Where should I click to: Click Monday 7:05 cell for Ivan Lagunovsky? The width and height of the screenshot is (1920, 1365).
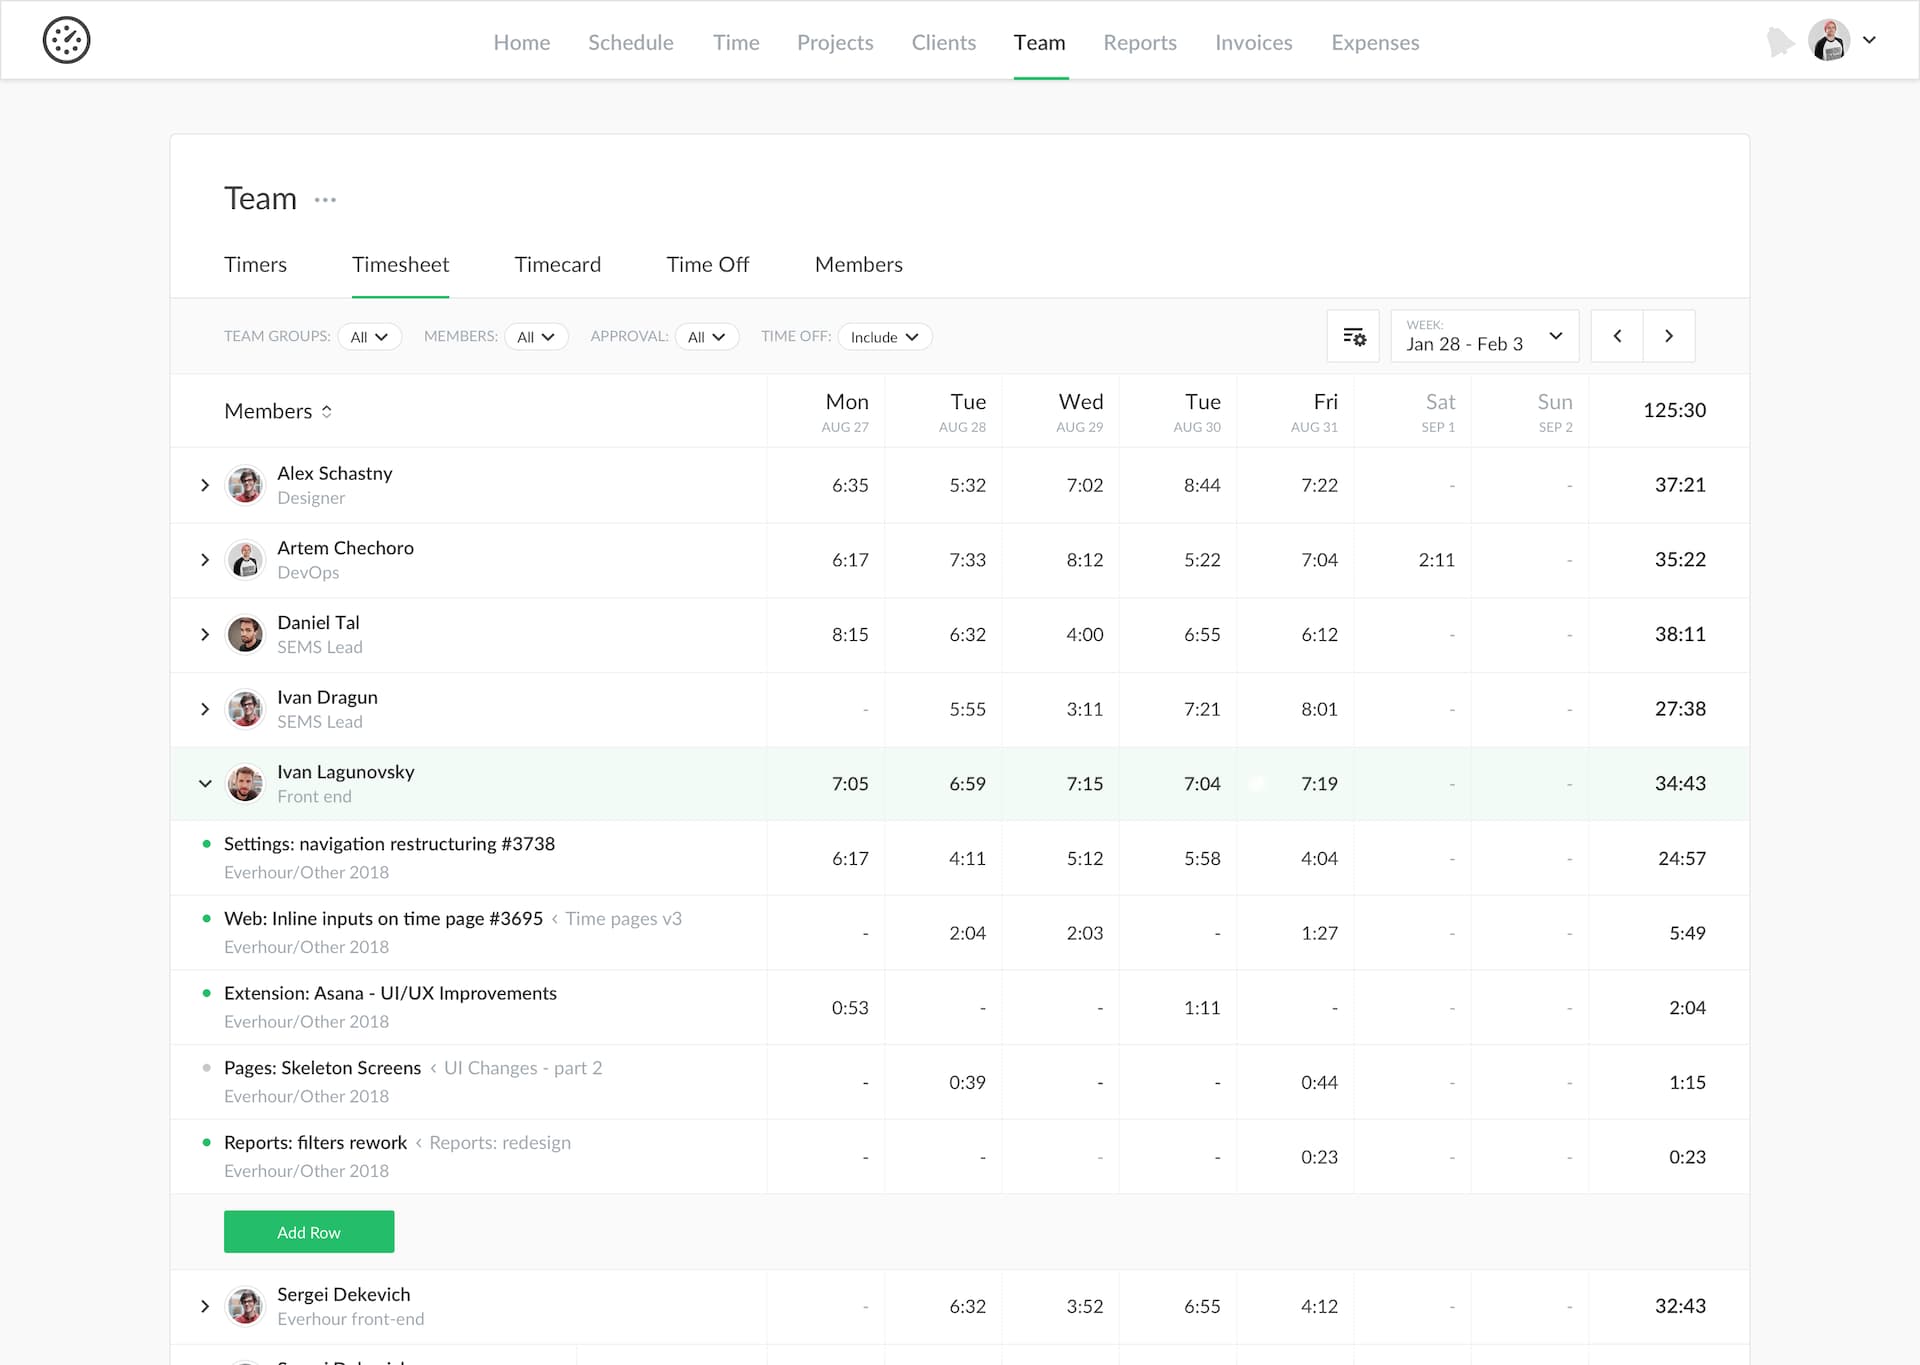[849, 784]
